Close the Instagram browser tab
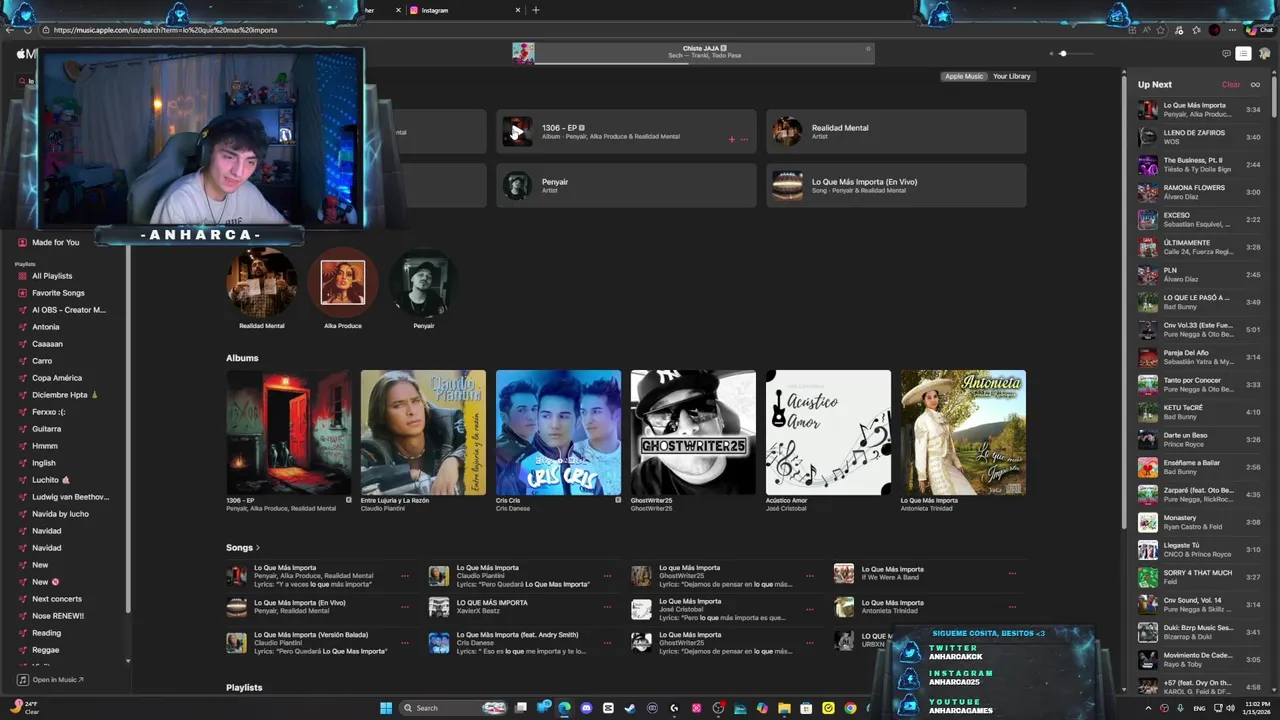The width and height of the screenshot is (1280, 720). click(x=518, y=10)
